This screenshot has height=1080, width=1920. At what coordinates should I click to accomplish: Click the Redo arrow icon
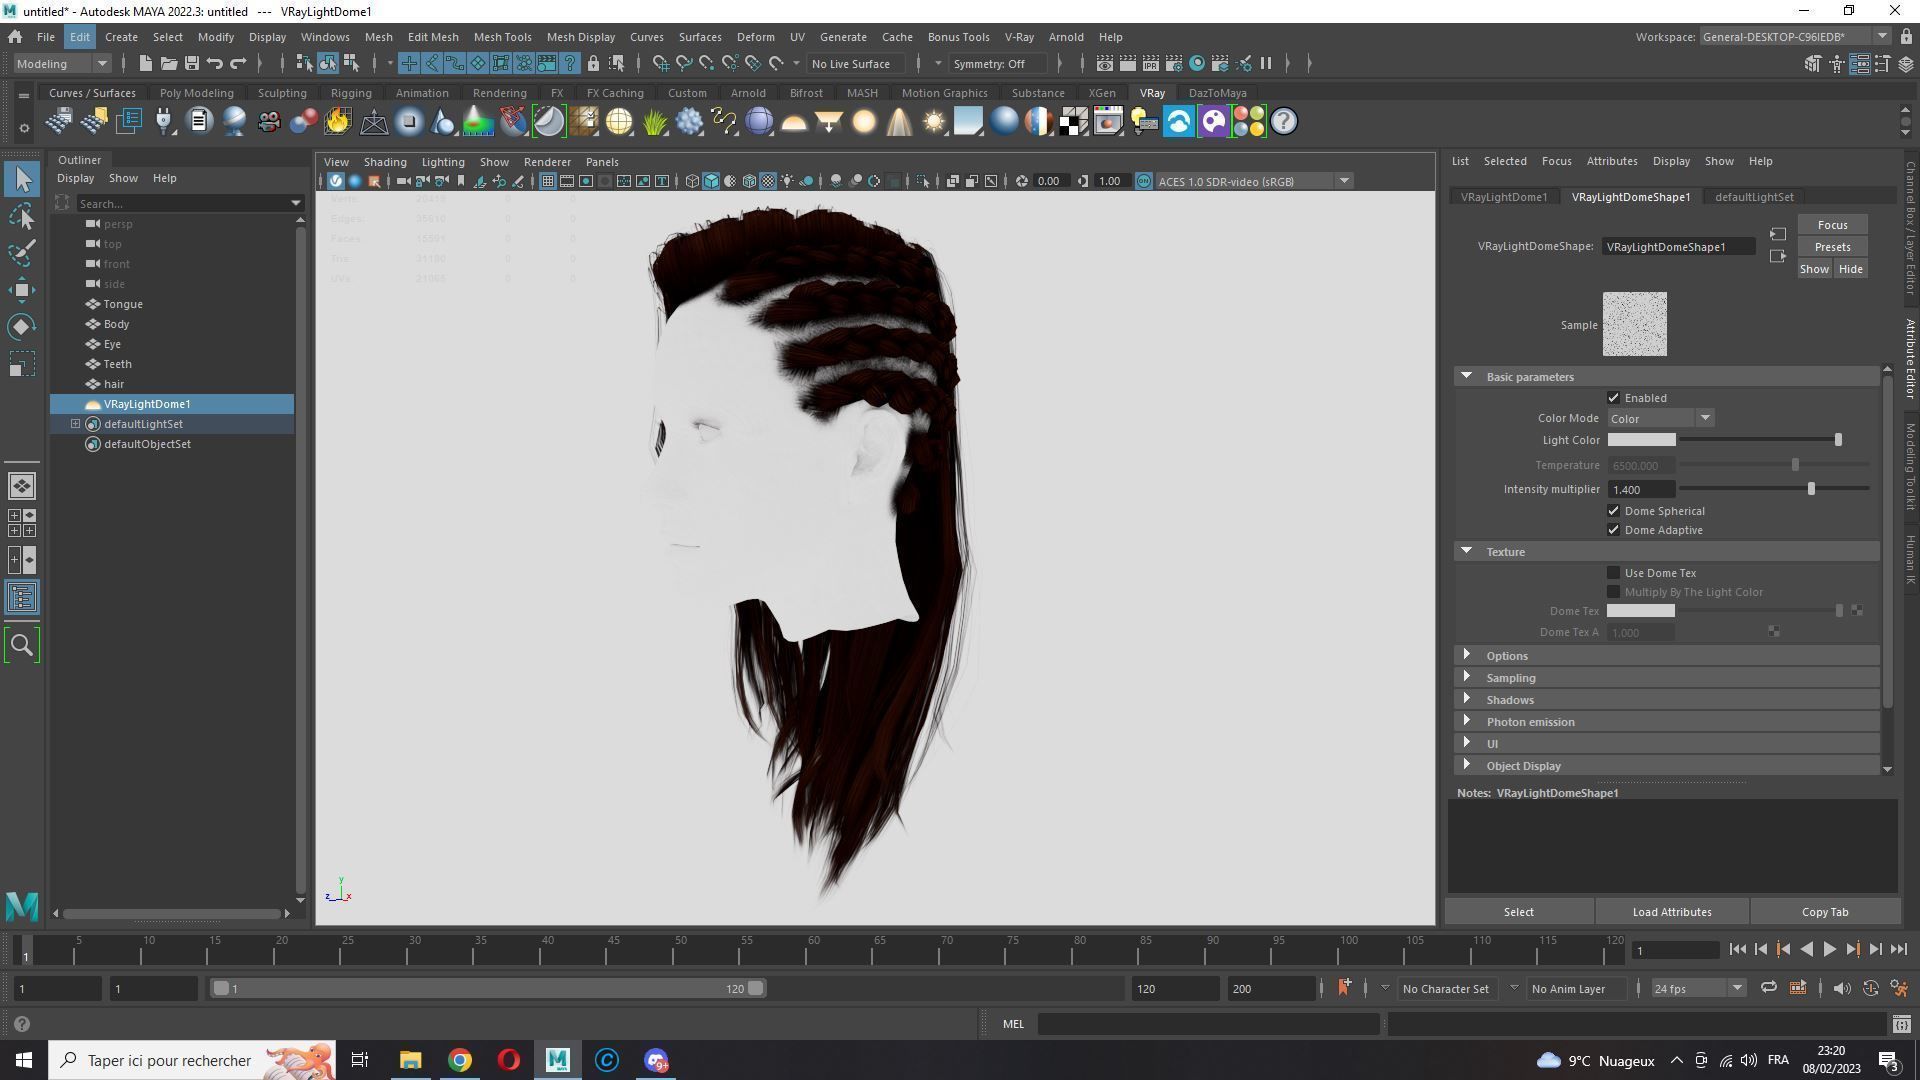(238, 64)
